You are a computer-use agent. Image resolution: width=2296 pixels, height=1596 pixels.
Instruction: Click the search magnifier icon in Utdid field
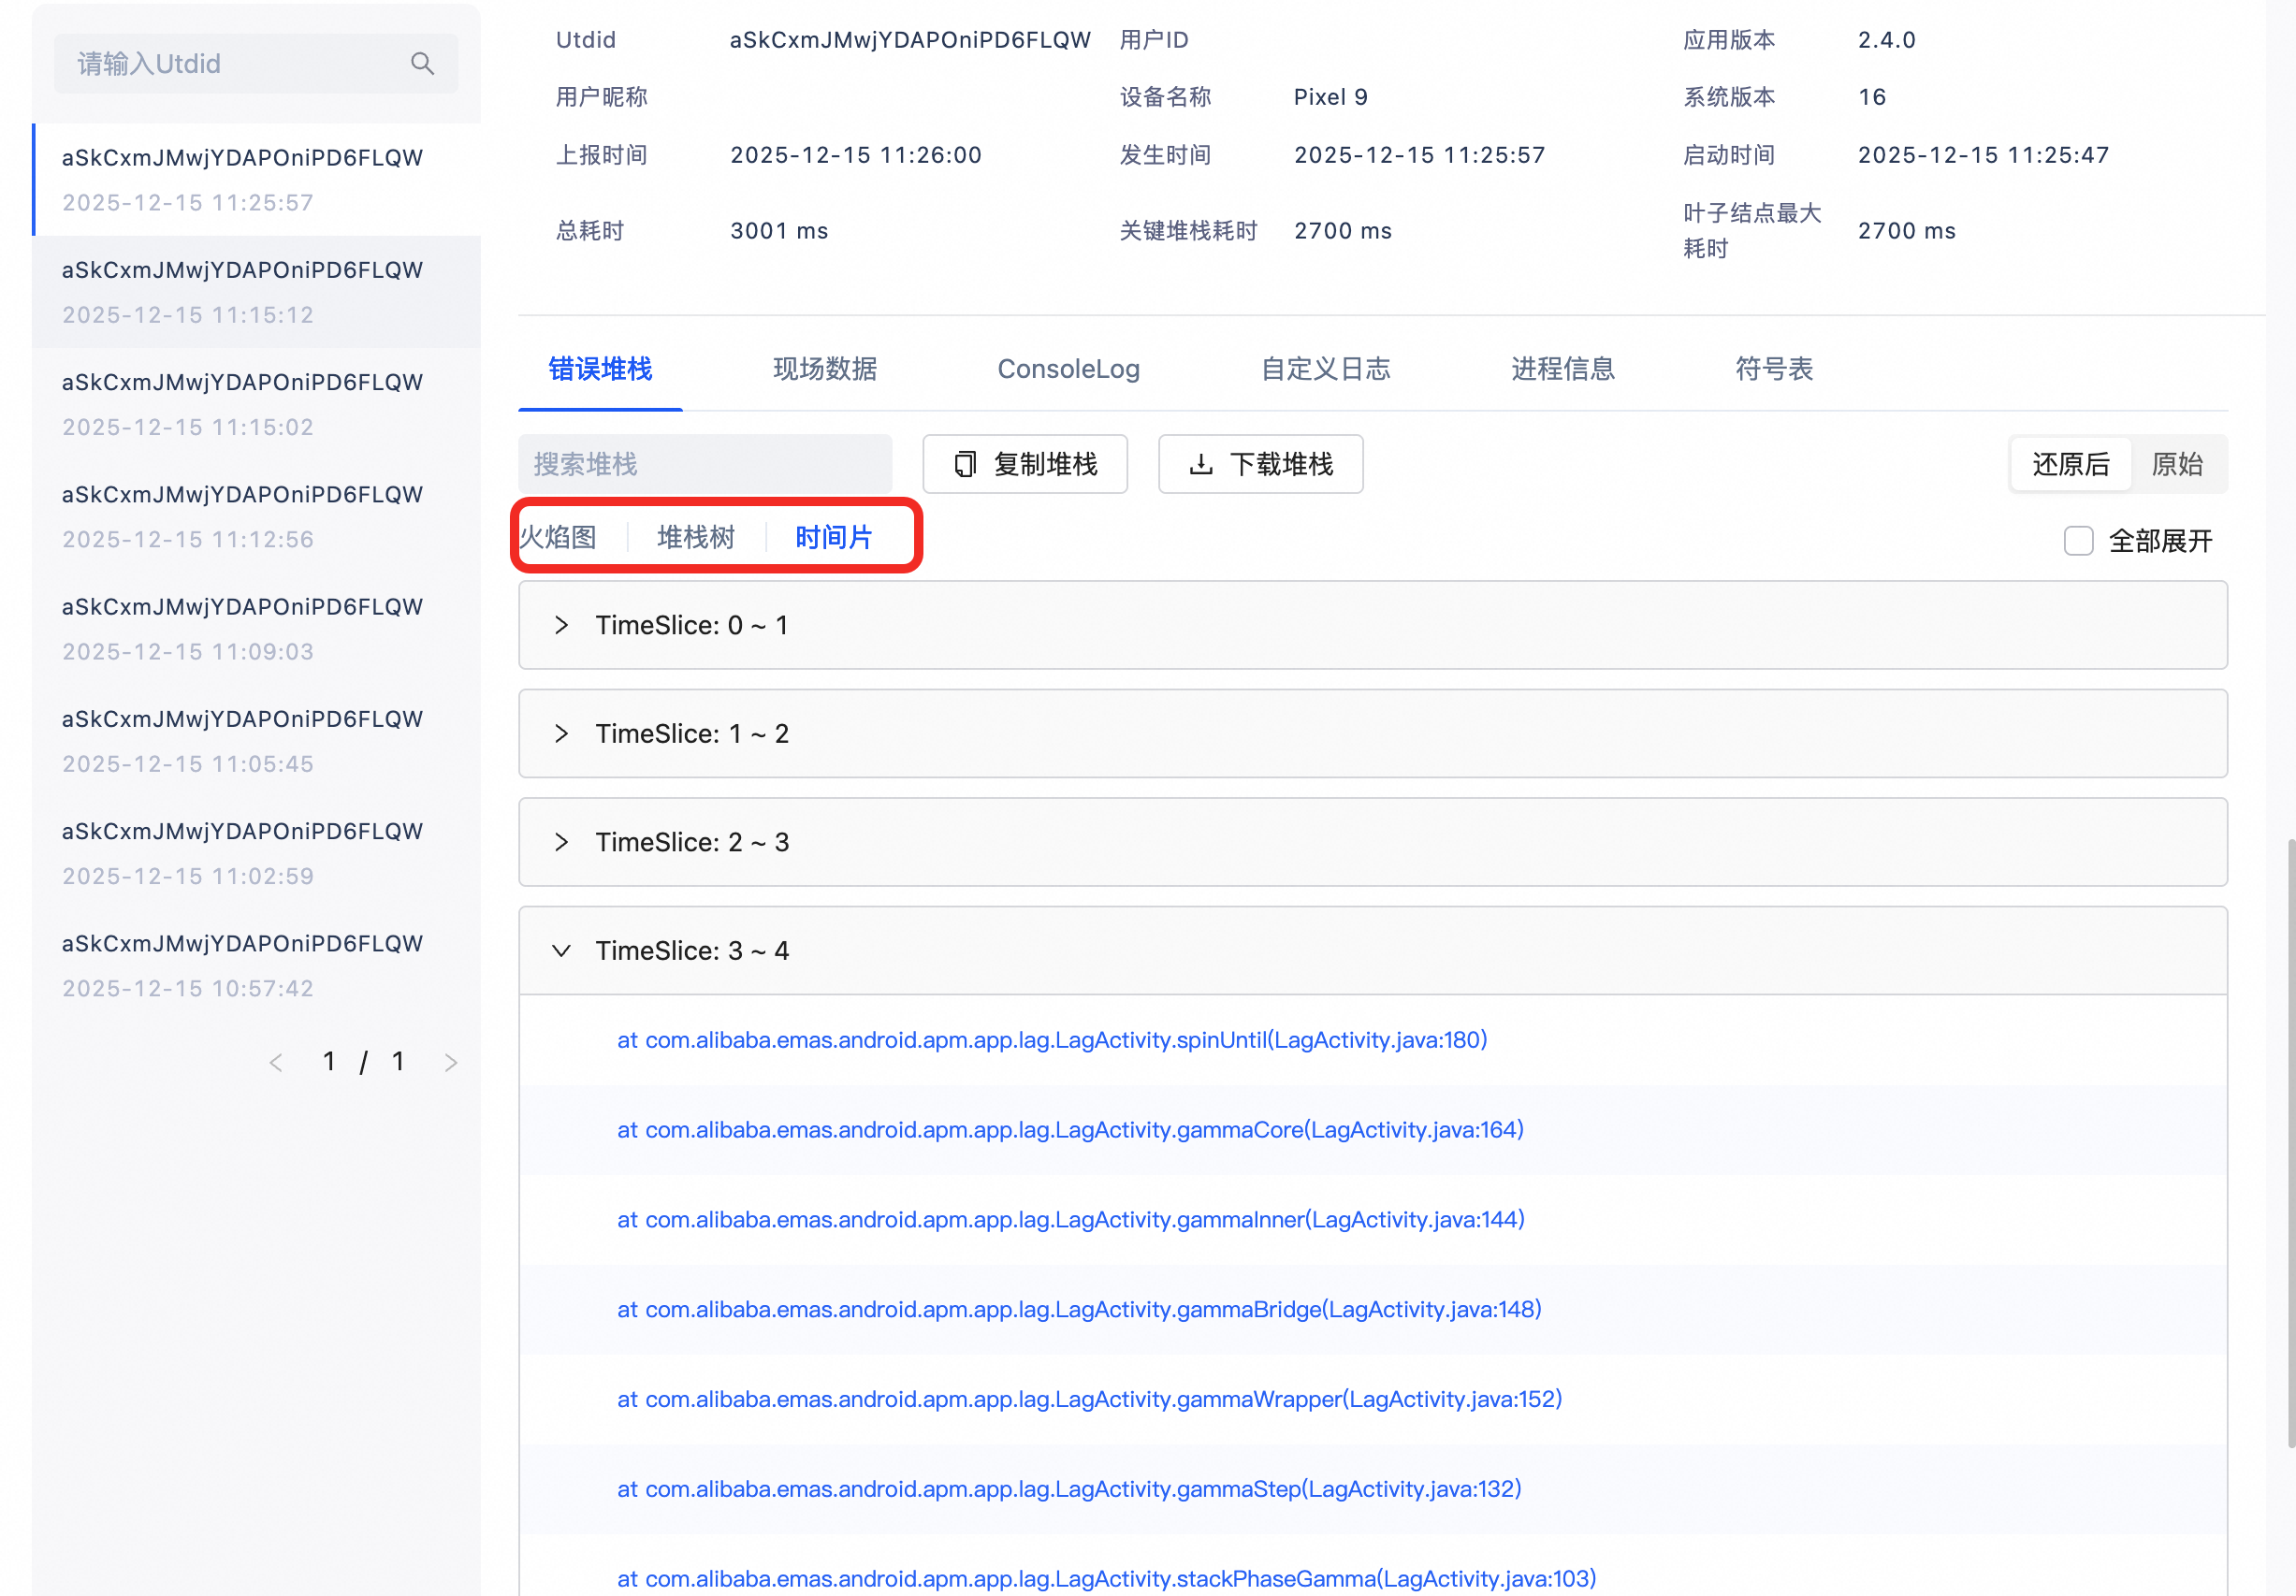[x=422, y=64]
